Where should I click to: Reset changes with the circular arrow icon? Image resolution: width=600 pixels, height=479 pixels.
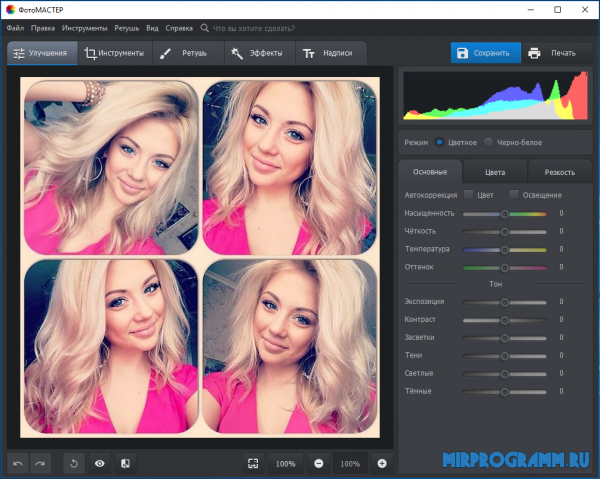tap(73, 464)
